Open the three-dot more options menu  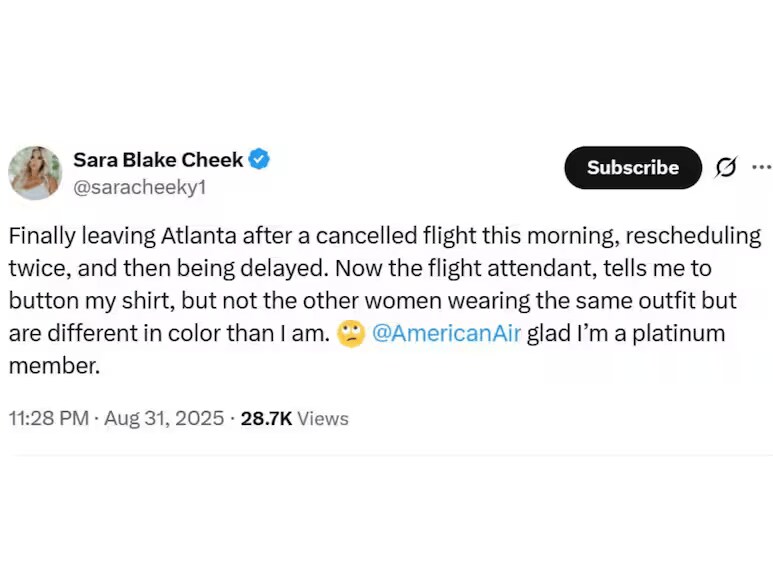tap(761, 168)
